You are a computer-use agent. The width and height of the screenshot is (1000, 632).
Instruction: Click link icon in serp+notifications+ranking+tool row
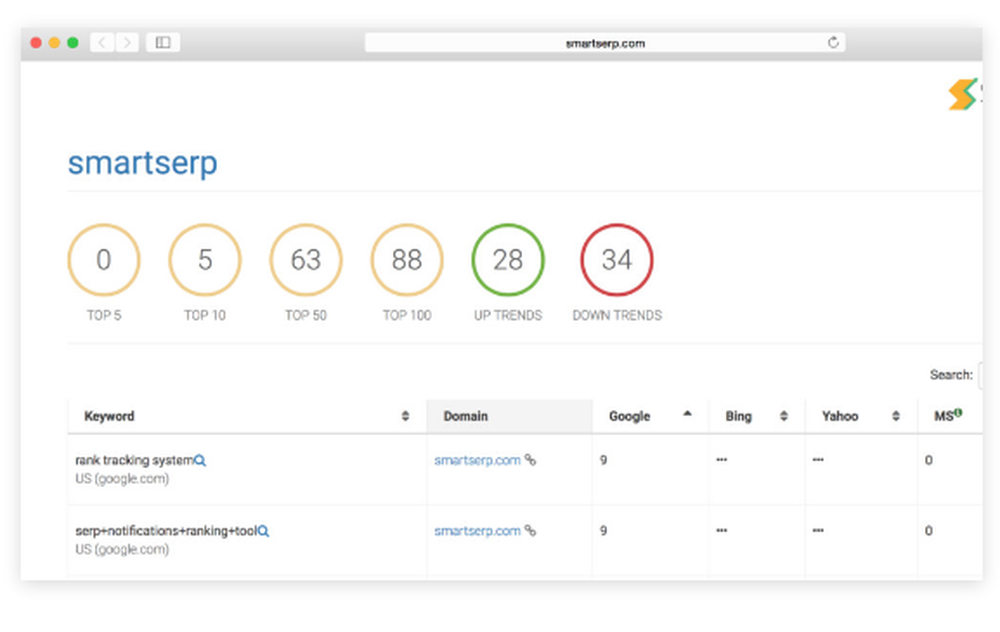point(530,531)
